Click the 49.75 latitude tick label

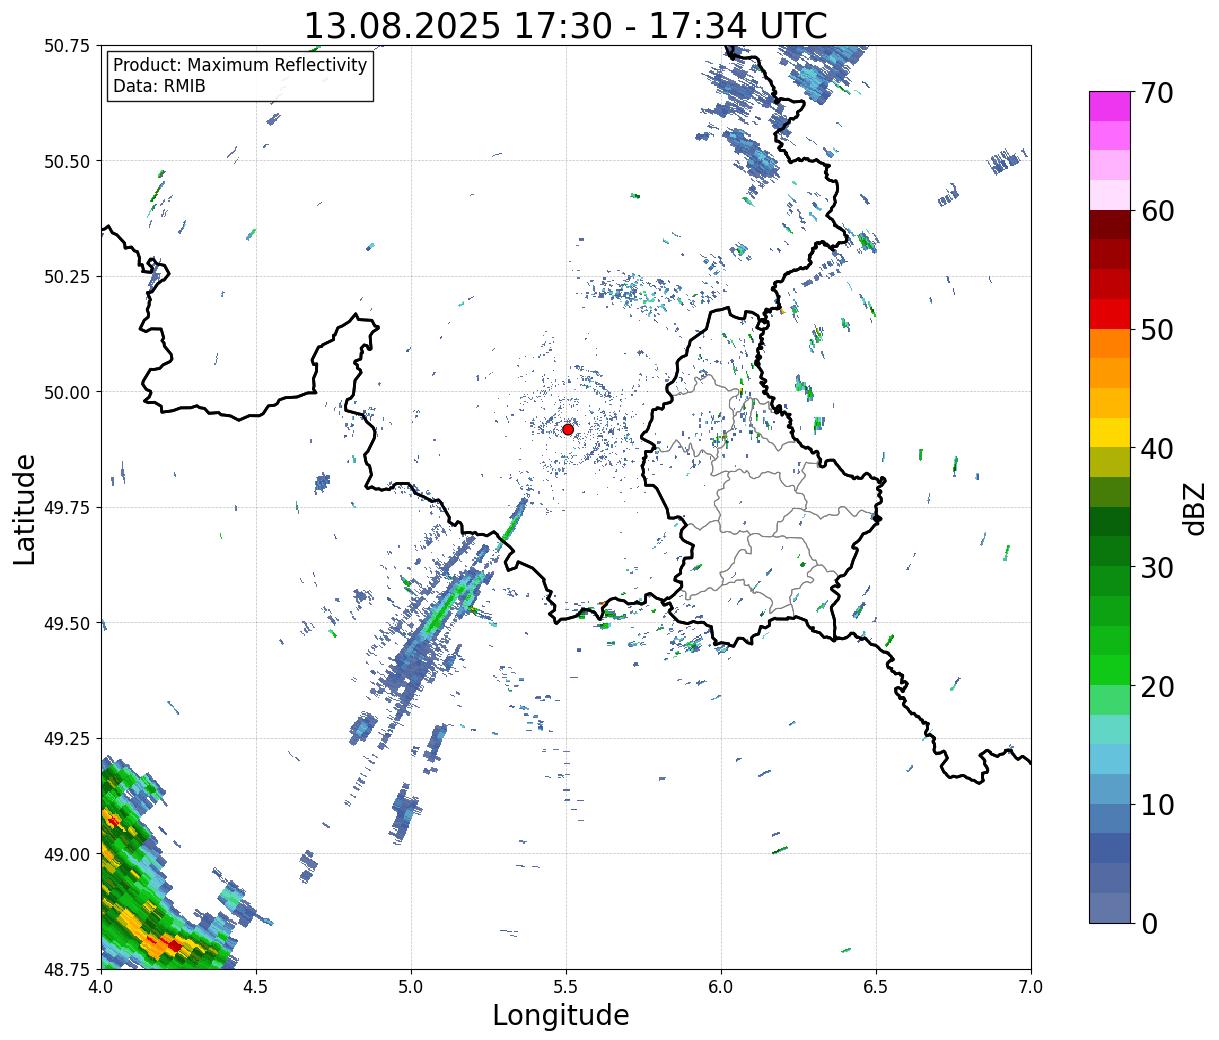(67, 508)
